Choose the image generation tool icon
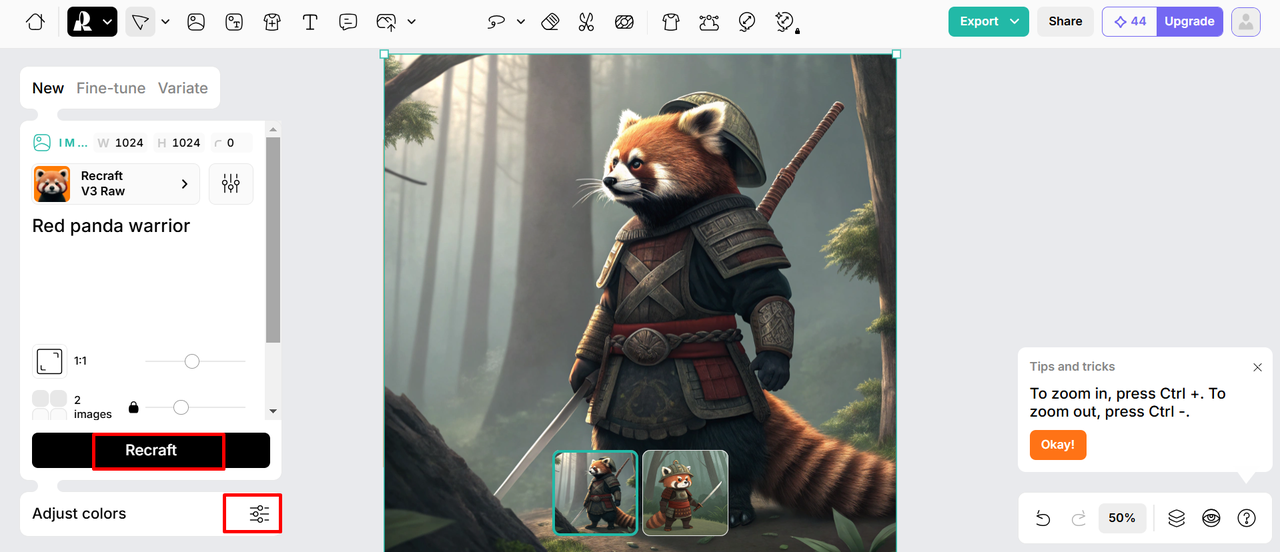 coord(196,21)
